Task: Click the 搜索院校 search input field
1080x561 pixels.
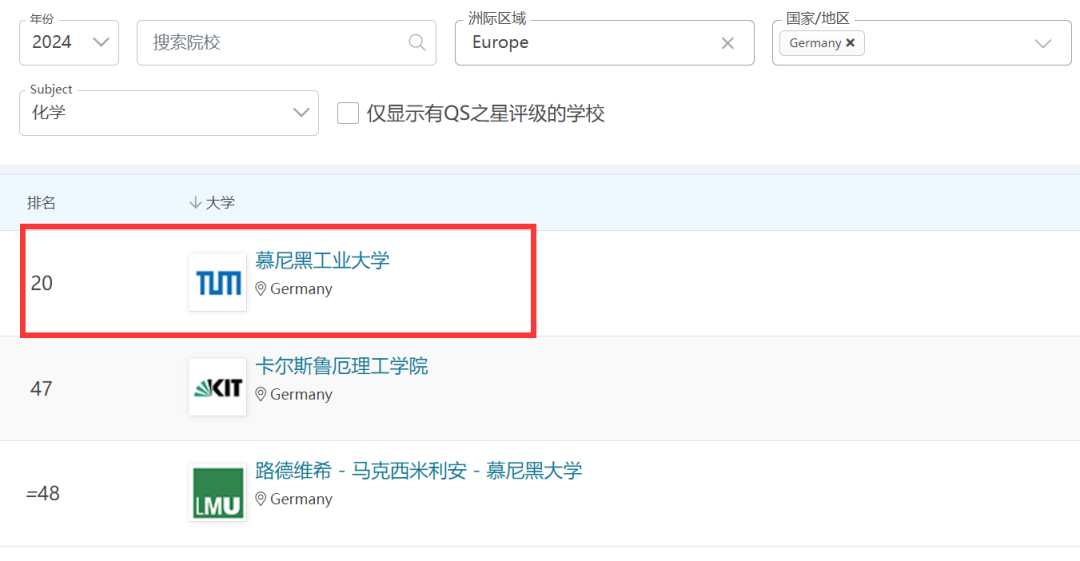Action: (287, 43)
